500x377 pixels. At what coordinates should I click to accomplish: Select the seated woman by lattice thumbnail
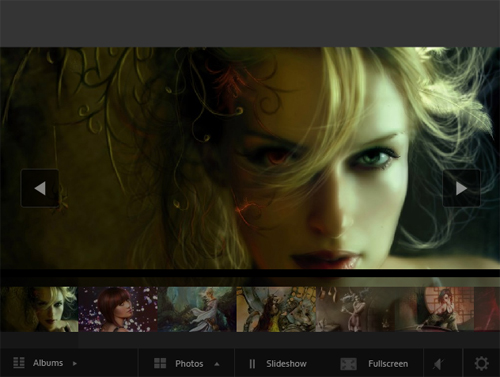(x=434, y=309)
